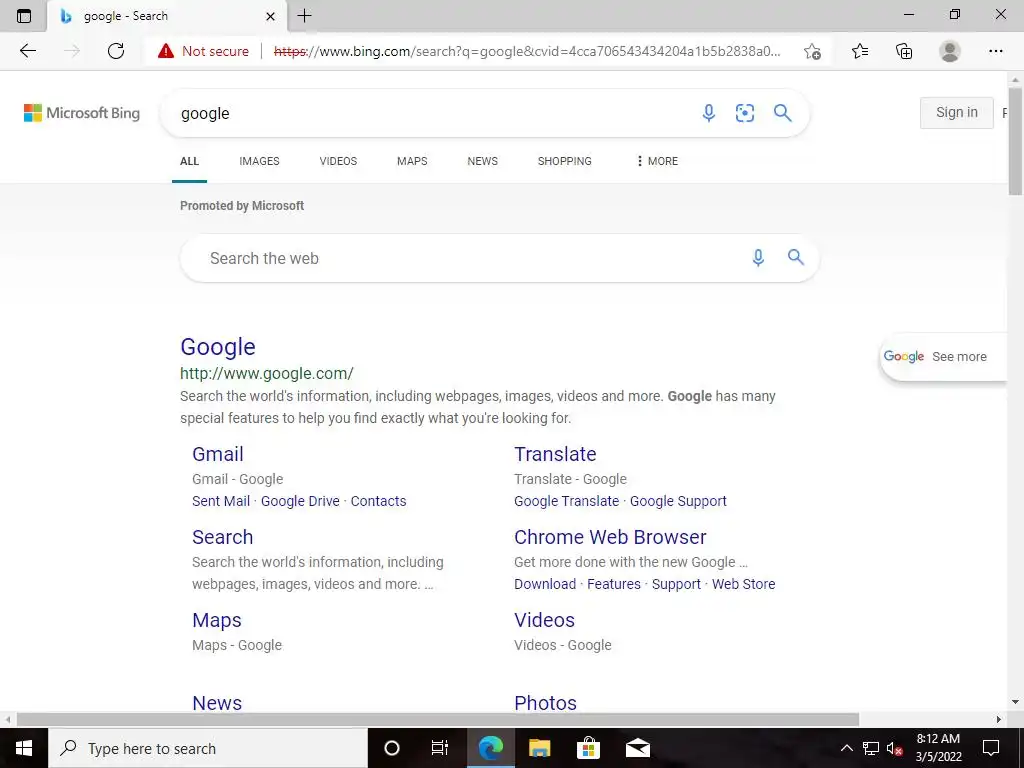The image size is (1024, 768).
Task: Expand the MORE dropdown menu
Action: [x=657, y=161]
